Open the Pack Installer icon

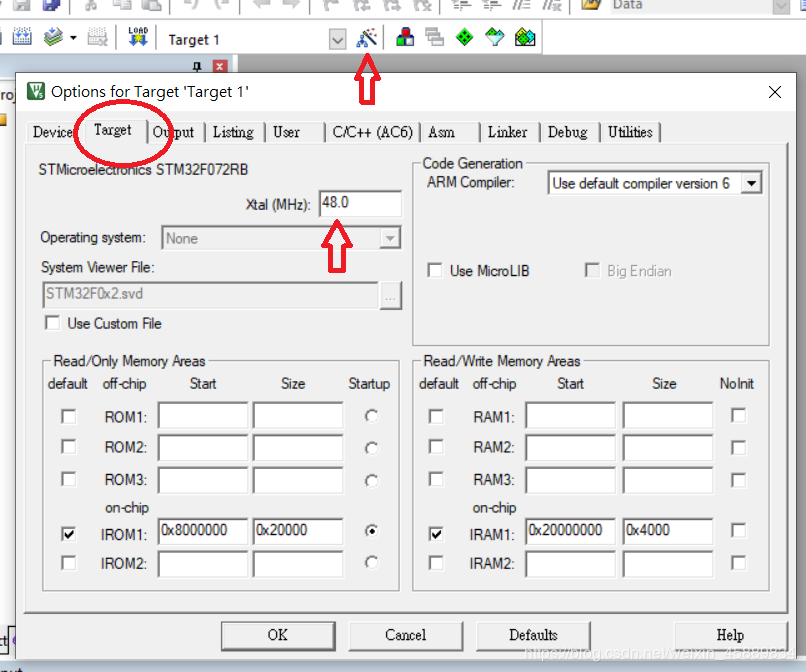pyautogui.click(x=525, y=37)
